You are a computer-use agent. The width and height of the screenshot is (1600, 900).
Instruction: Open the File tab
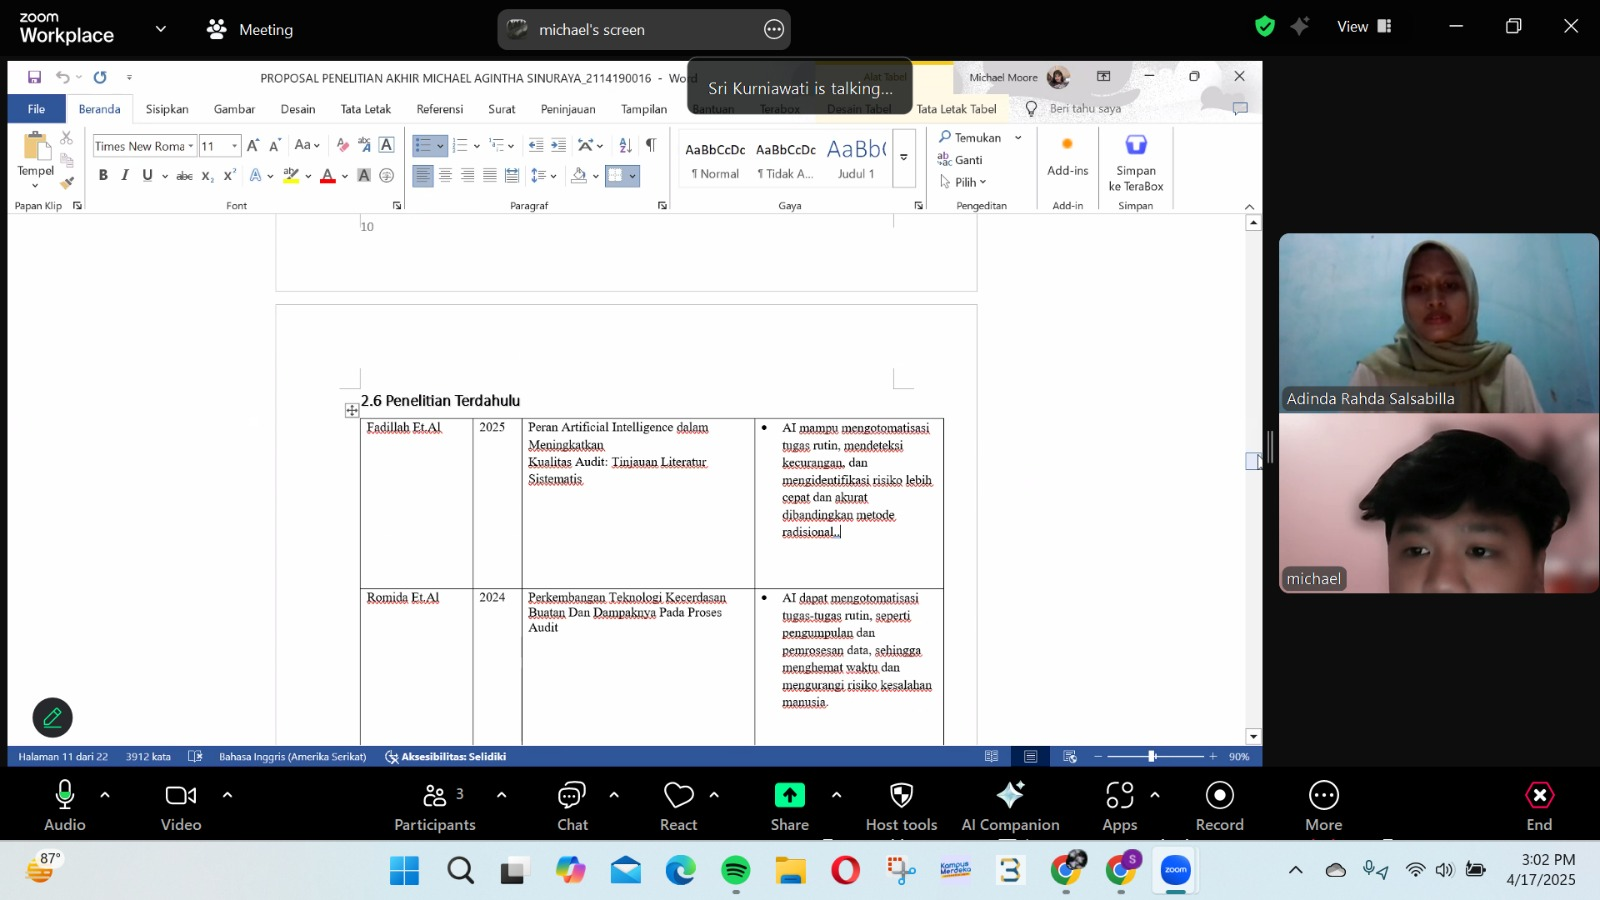[37, 109]
